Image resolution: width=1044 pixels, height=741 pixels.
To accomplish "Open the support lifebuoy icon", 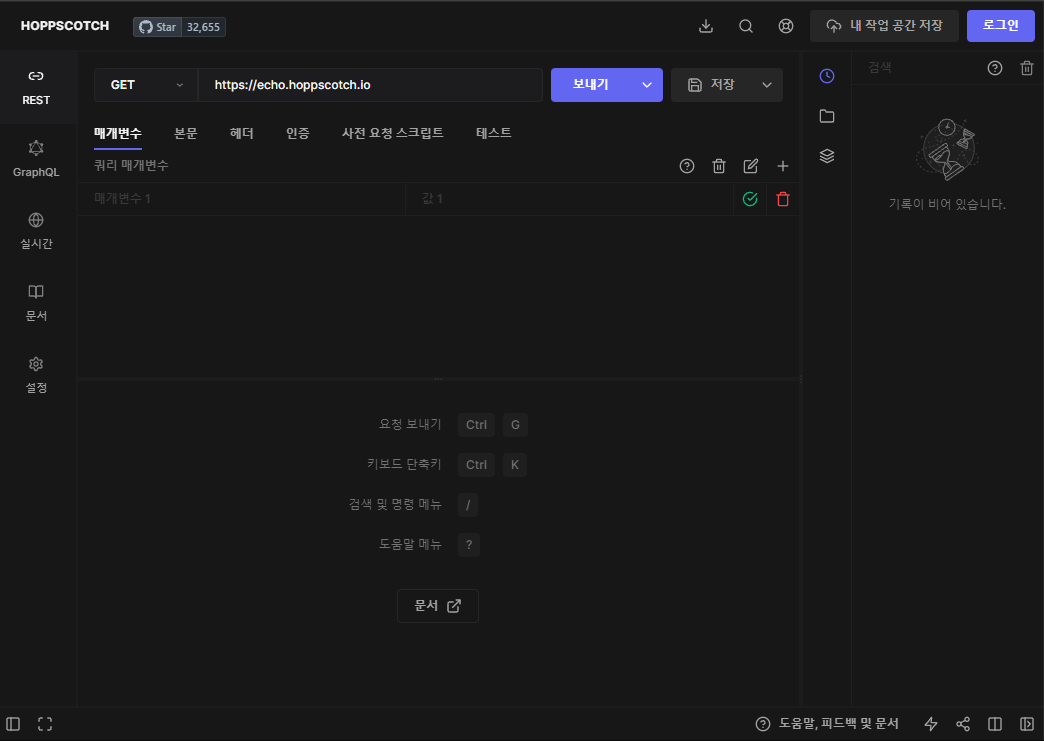I will pos(786,26).
